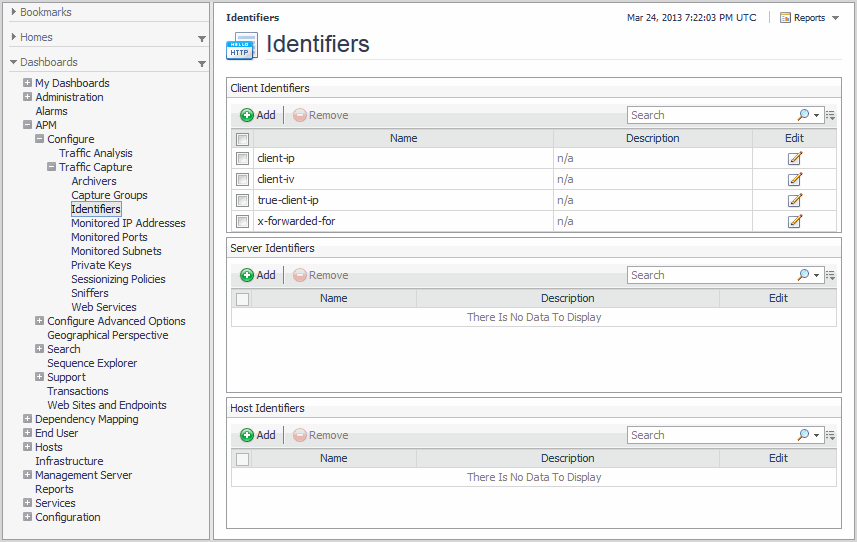Tick the checkbox beside client-iv
The width and height of the screenshot is (857, 542).
242,179
